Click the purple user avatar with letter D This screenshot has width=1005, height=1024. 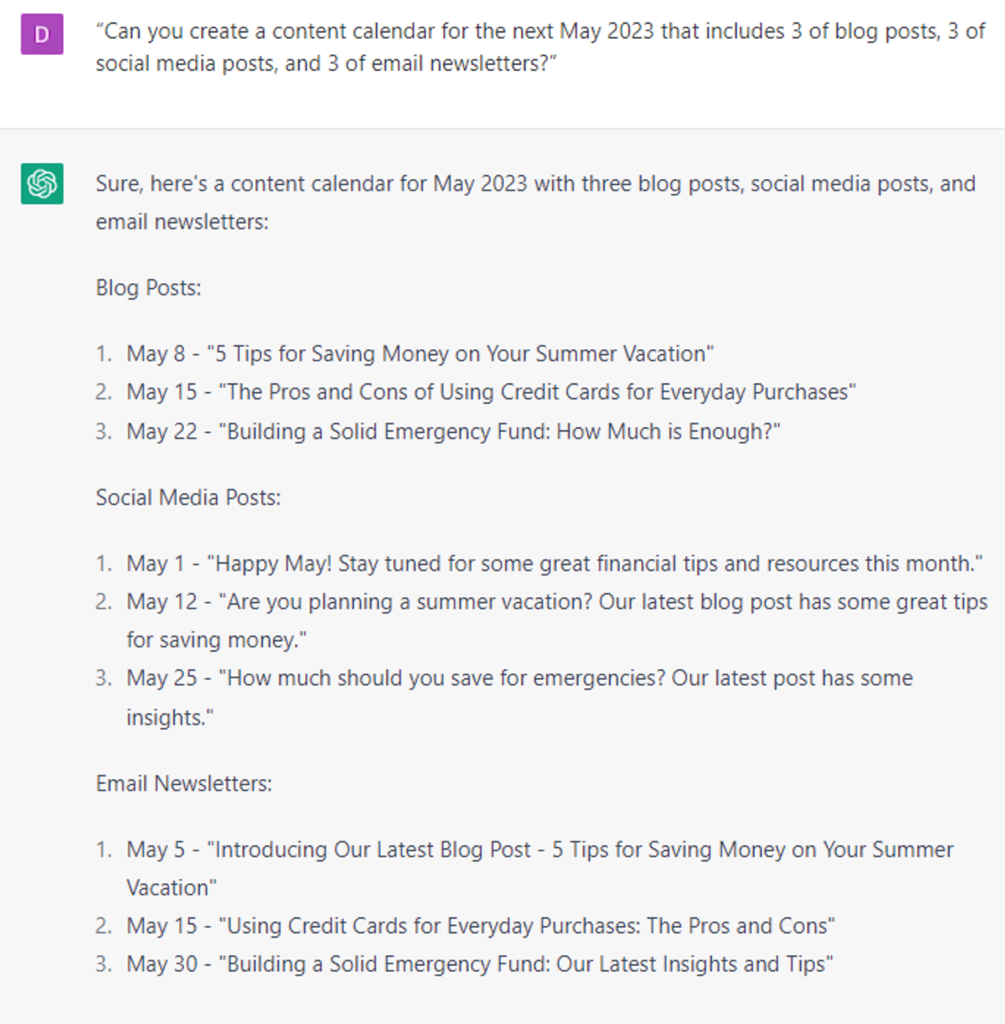(41, 33)
